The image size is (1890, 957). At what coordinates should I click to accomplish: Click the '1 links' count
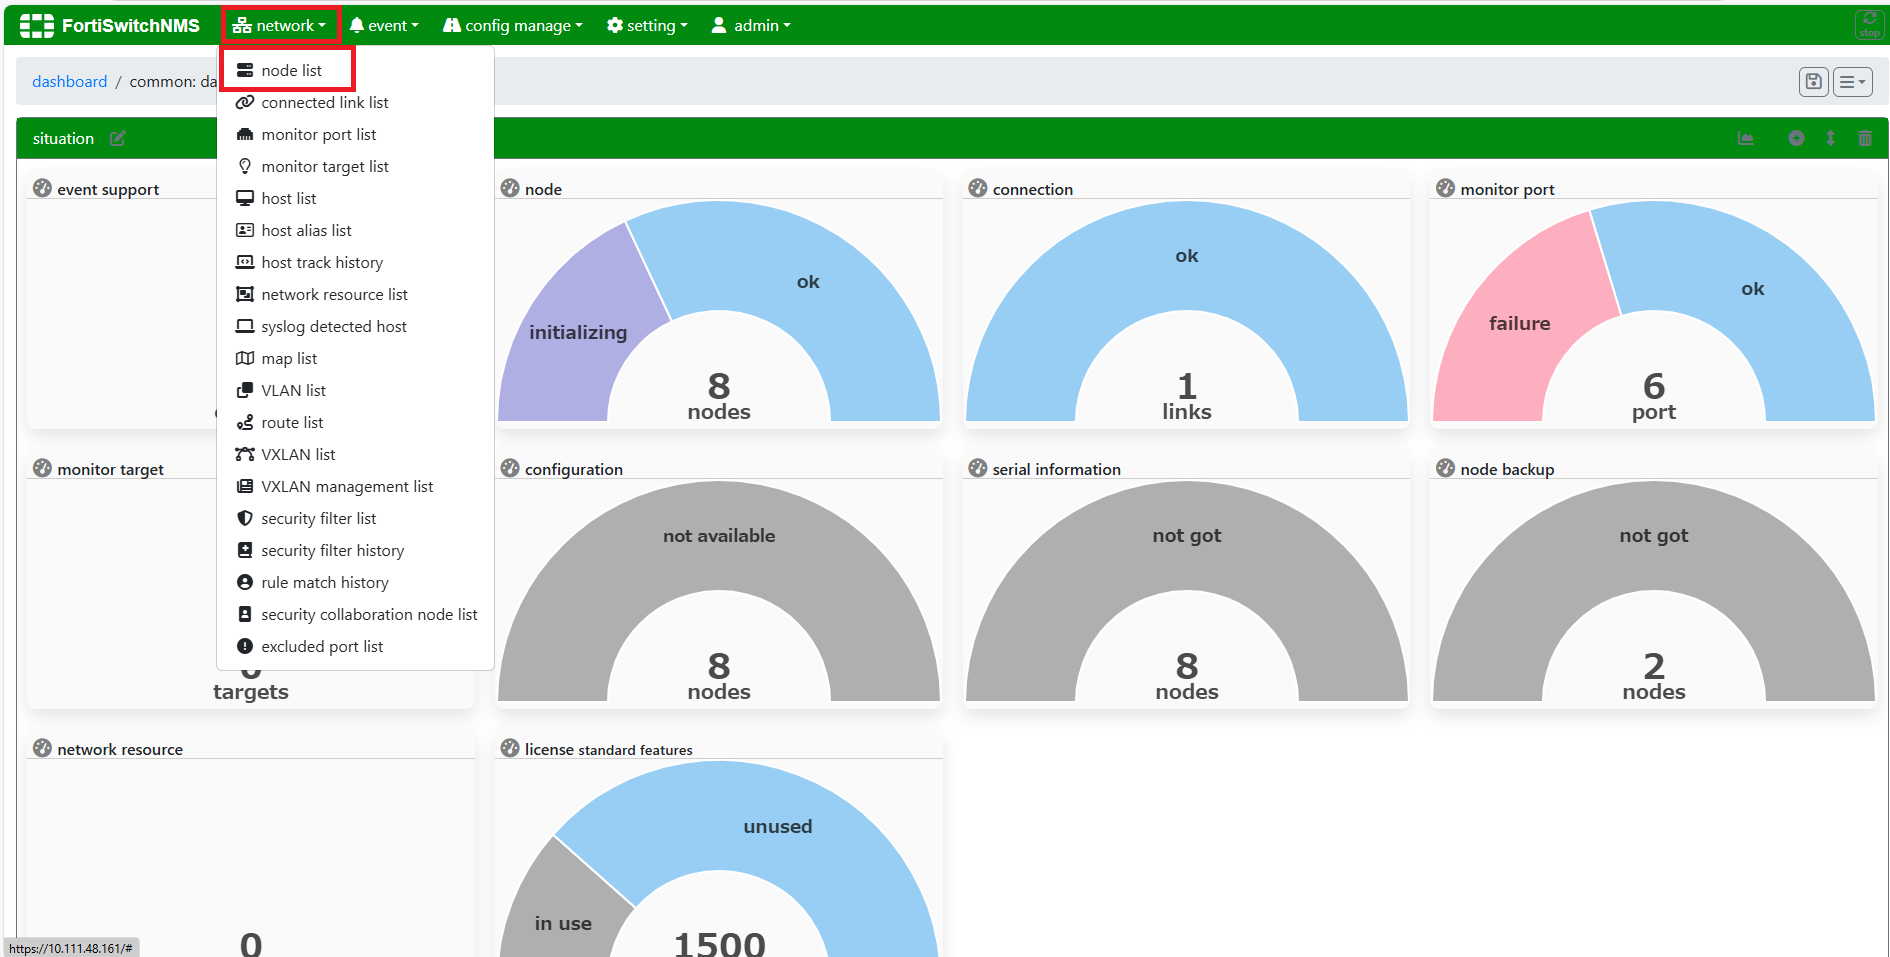click(1187, 397)
